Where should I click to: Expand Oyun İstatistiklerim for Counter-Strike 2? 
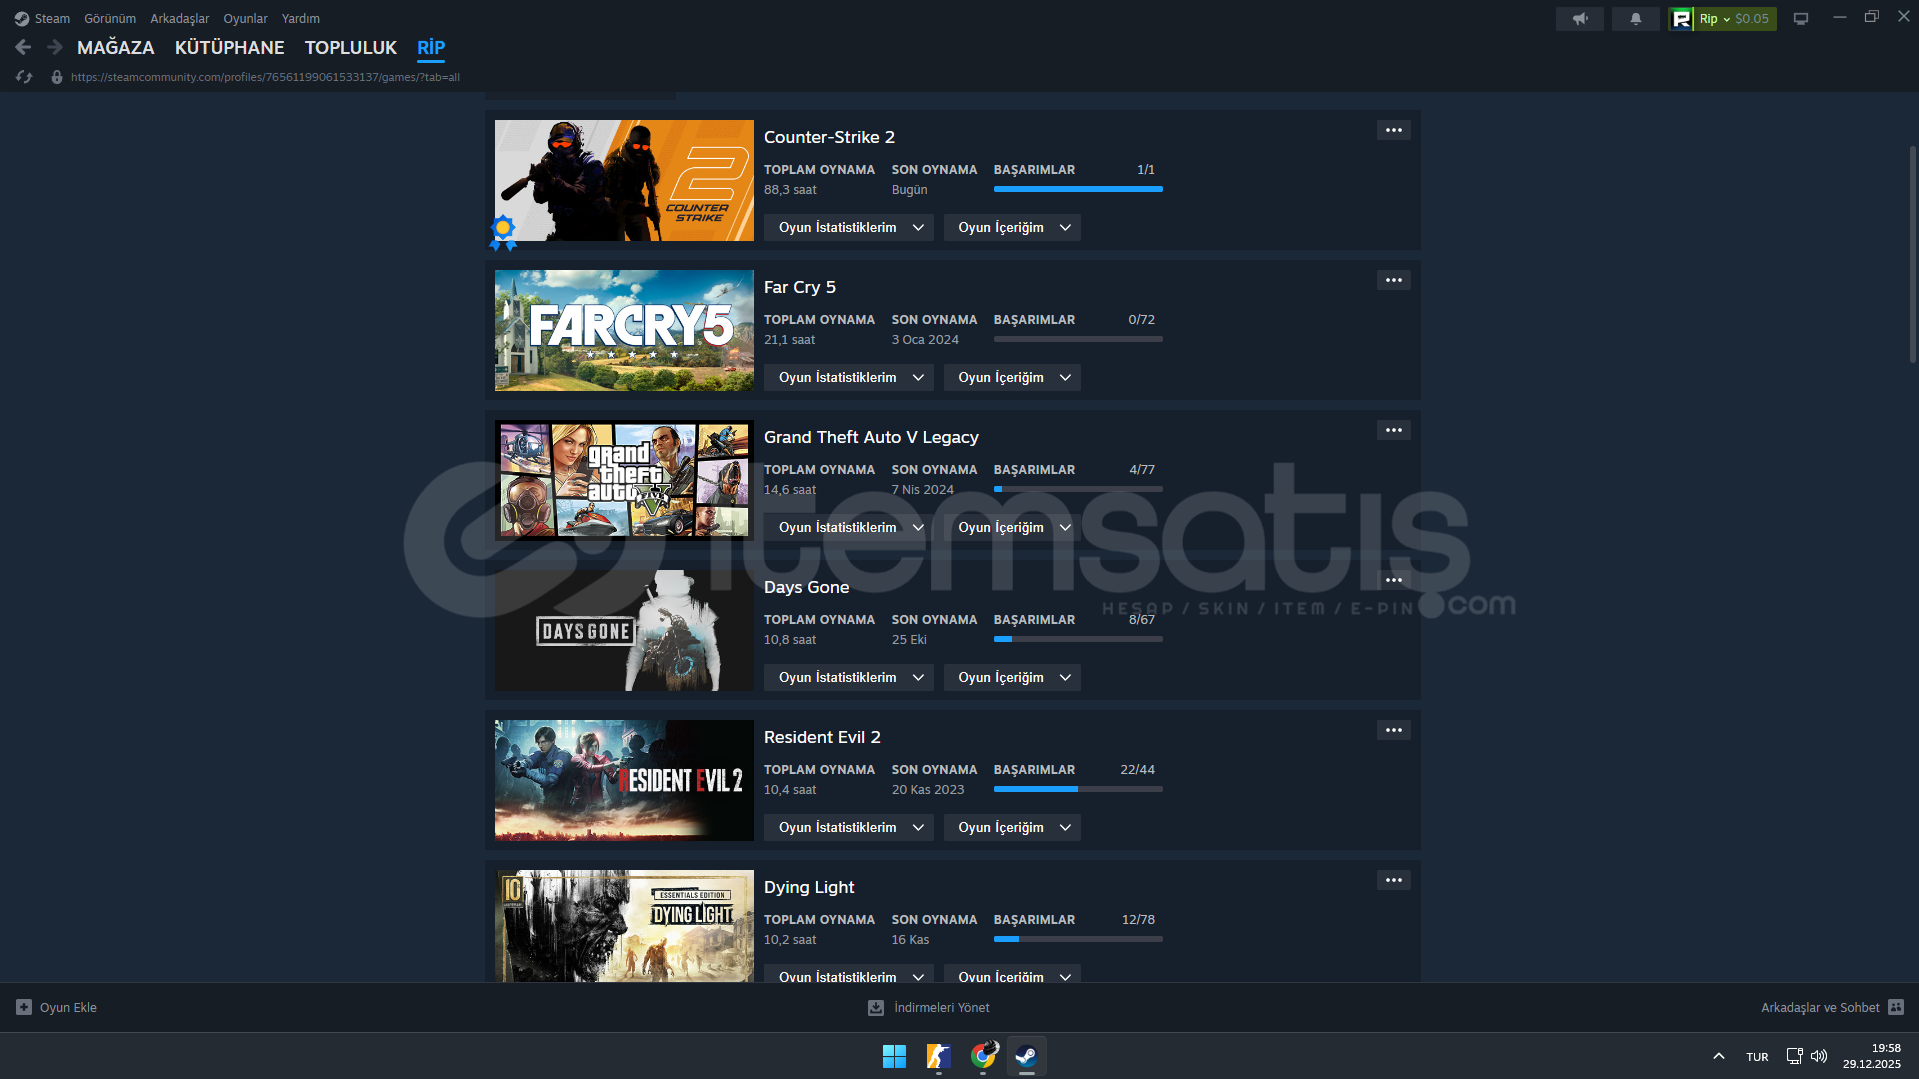[849, 227]
